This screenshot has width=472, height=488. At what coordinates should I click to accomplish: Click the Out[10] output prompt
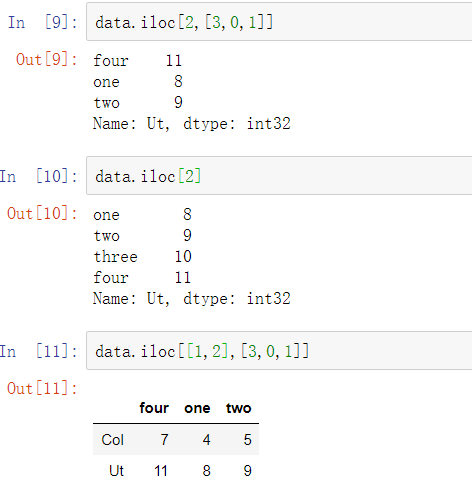click(42, 213)
